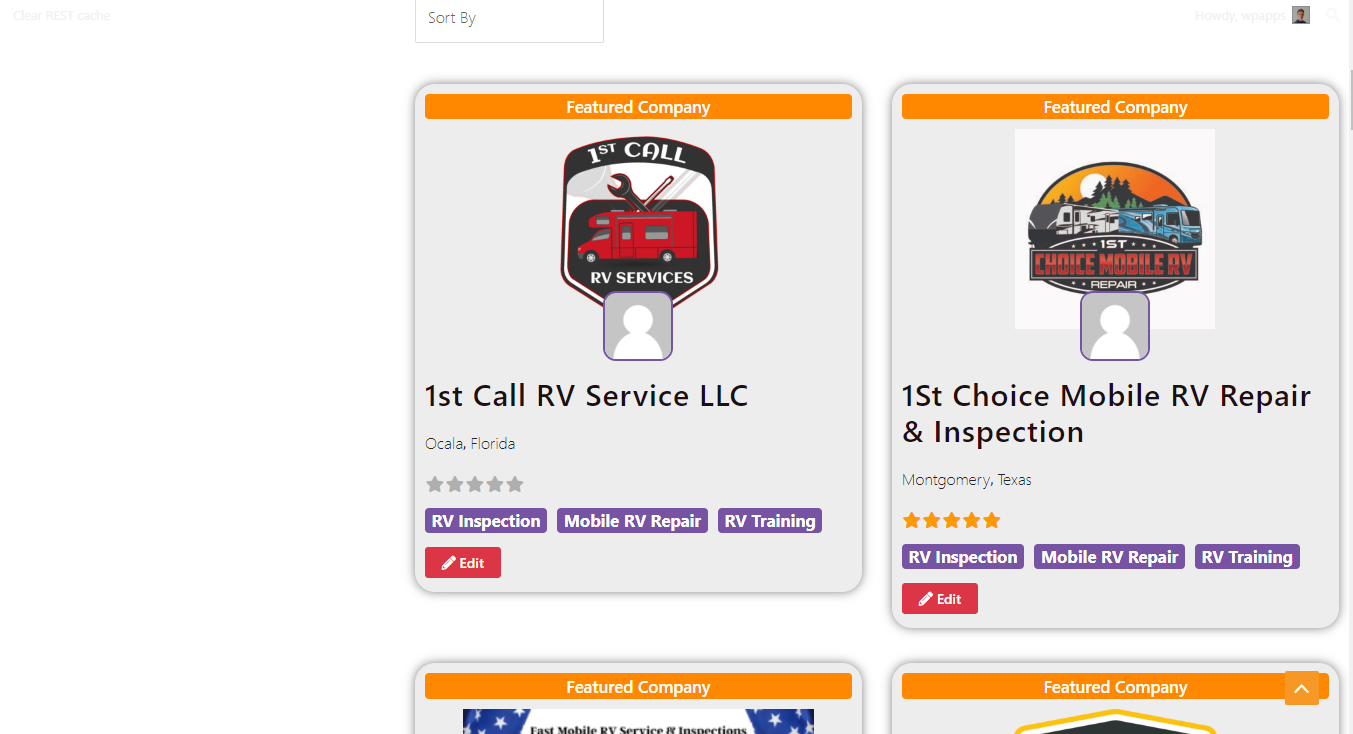Click the avatar icon on 1st Choice card
This screenshot has height=734, width=1353.
coord(1115,326)
